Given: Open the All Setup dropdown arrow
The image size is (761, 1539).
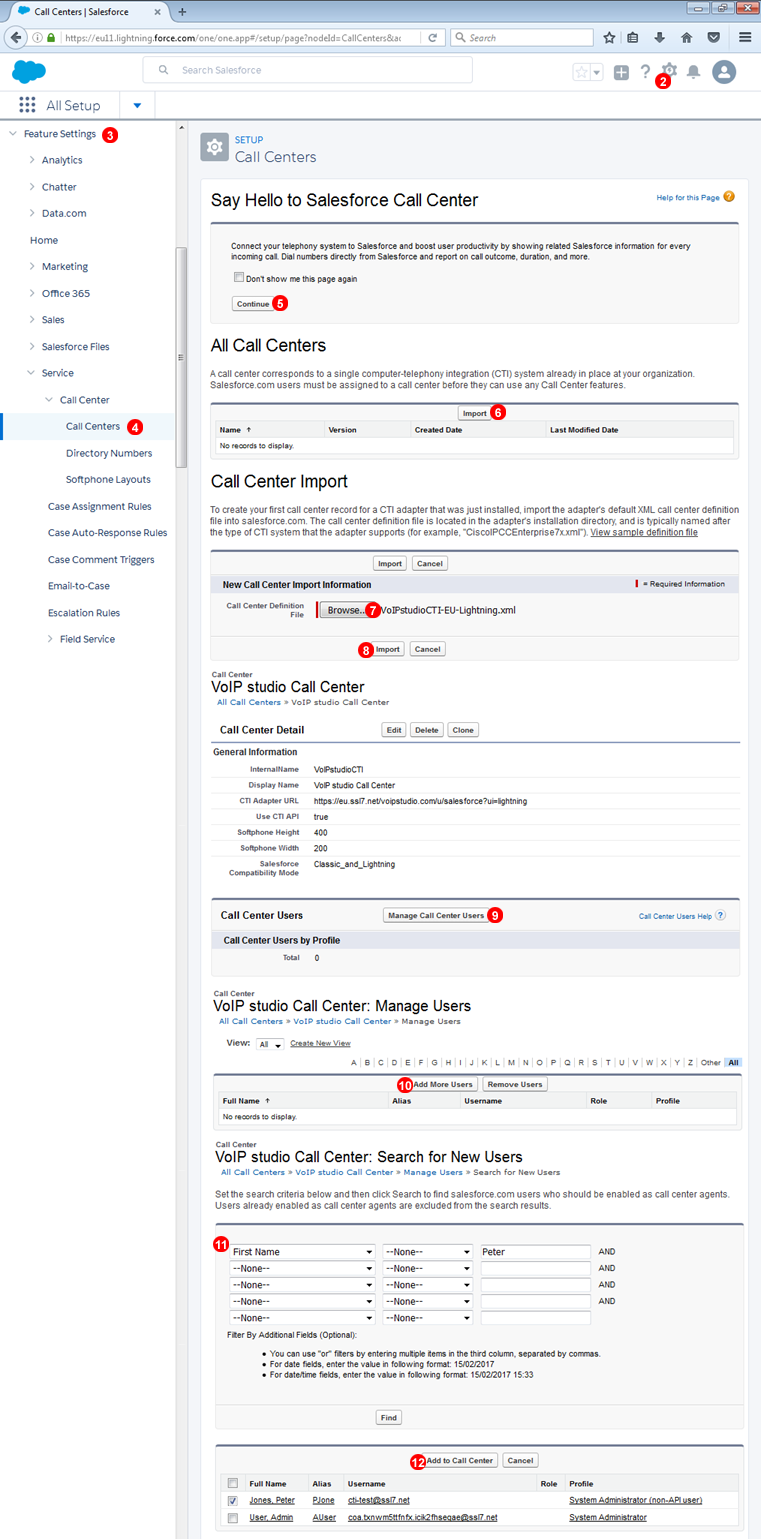Looking at the screenshot, I should (x=137, y=105).
